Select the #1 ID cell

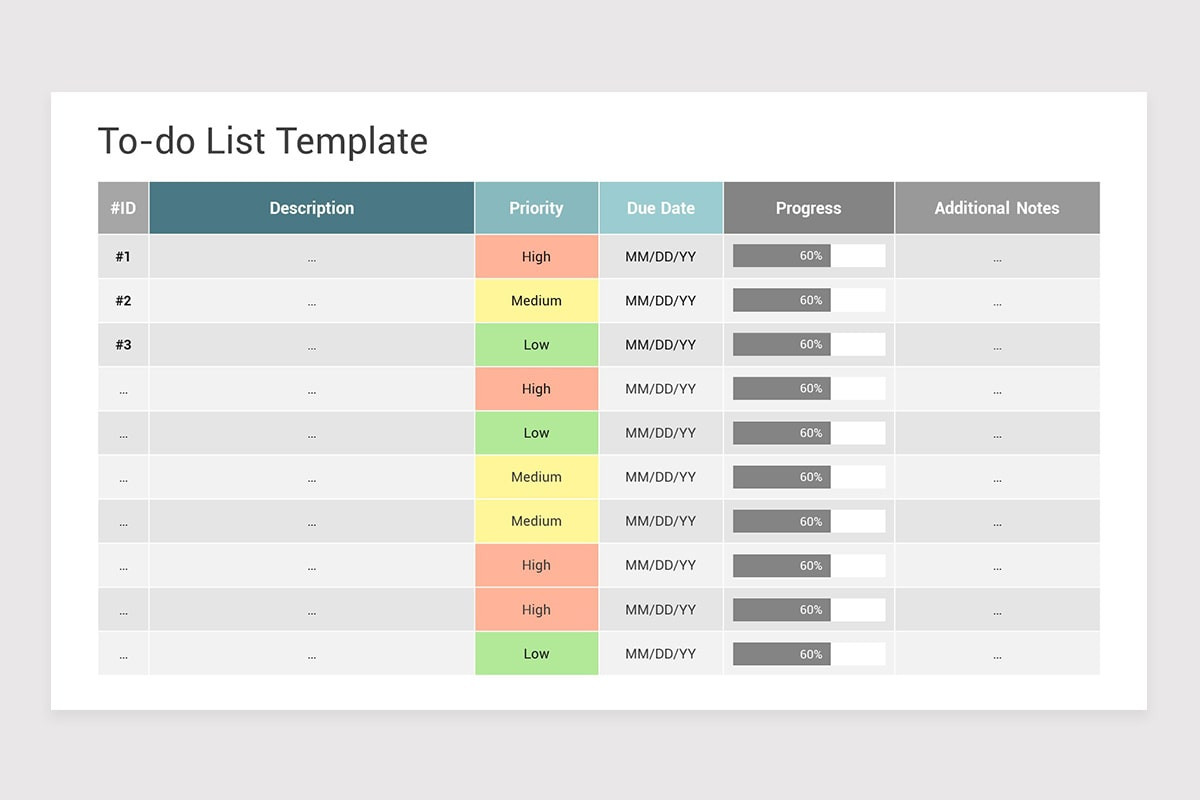click(123, 256)
